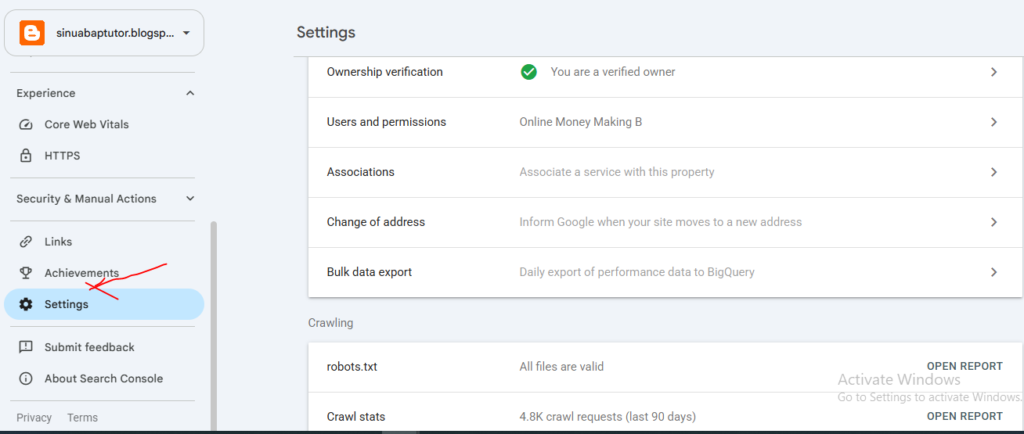Click the Blogger property logo icon
The width and height of the screenshot is (1024, 434).
(x=31, y=33)
